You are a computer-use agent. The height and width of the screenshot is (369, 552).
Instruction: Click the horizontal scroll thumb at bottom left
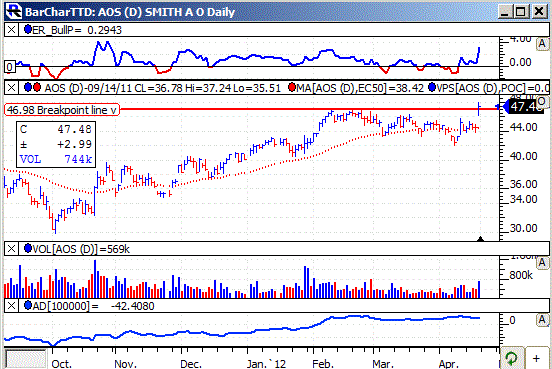pos(26,359)
